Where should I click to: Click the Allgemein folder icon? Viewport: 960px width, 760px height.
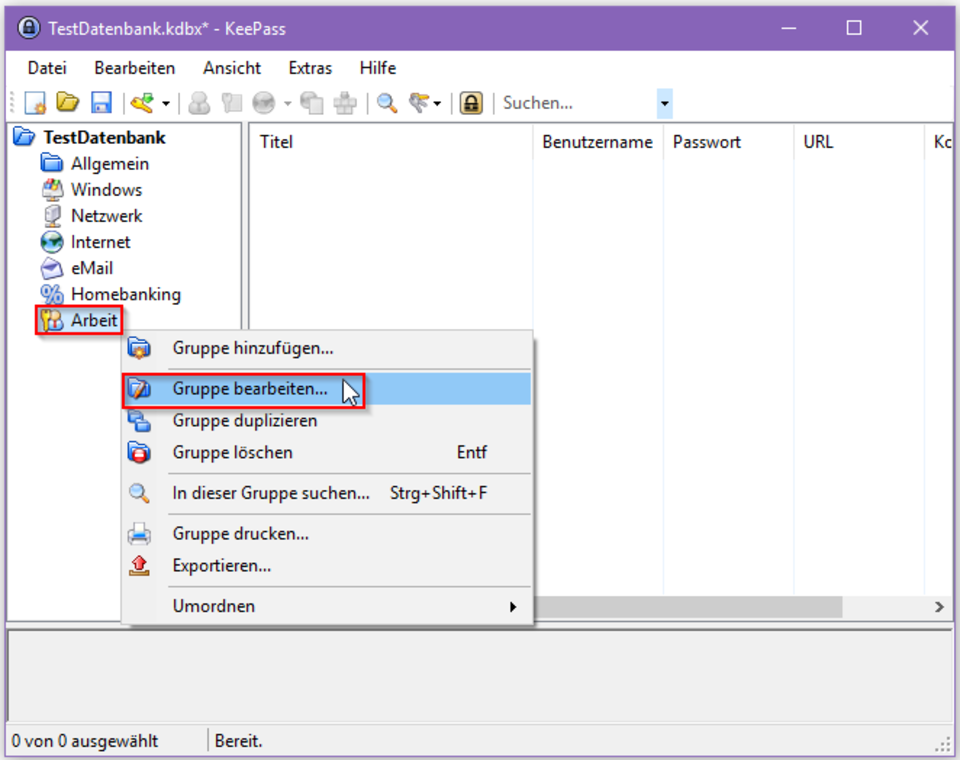tap(52, 164)
